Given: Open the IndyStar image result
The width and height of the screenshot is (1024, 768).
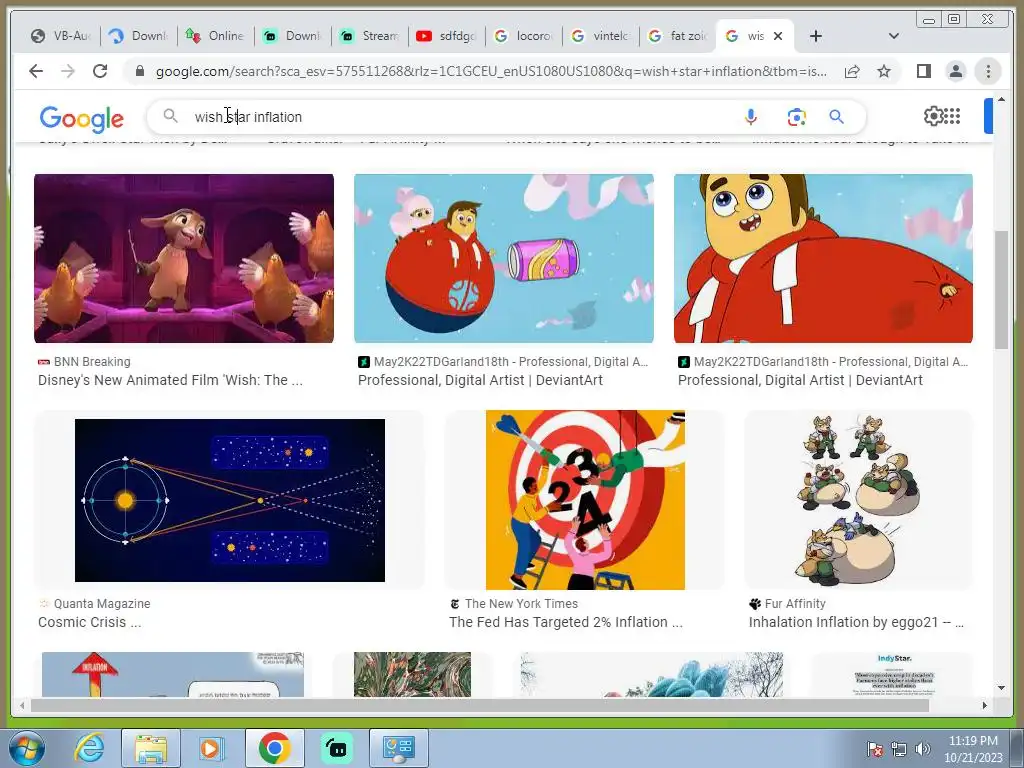Looking at the screenshot, I should coord(893,674).
